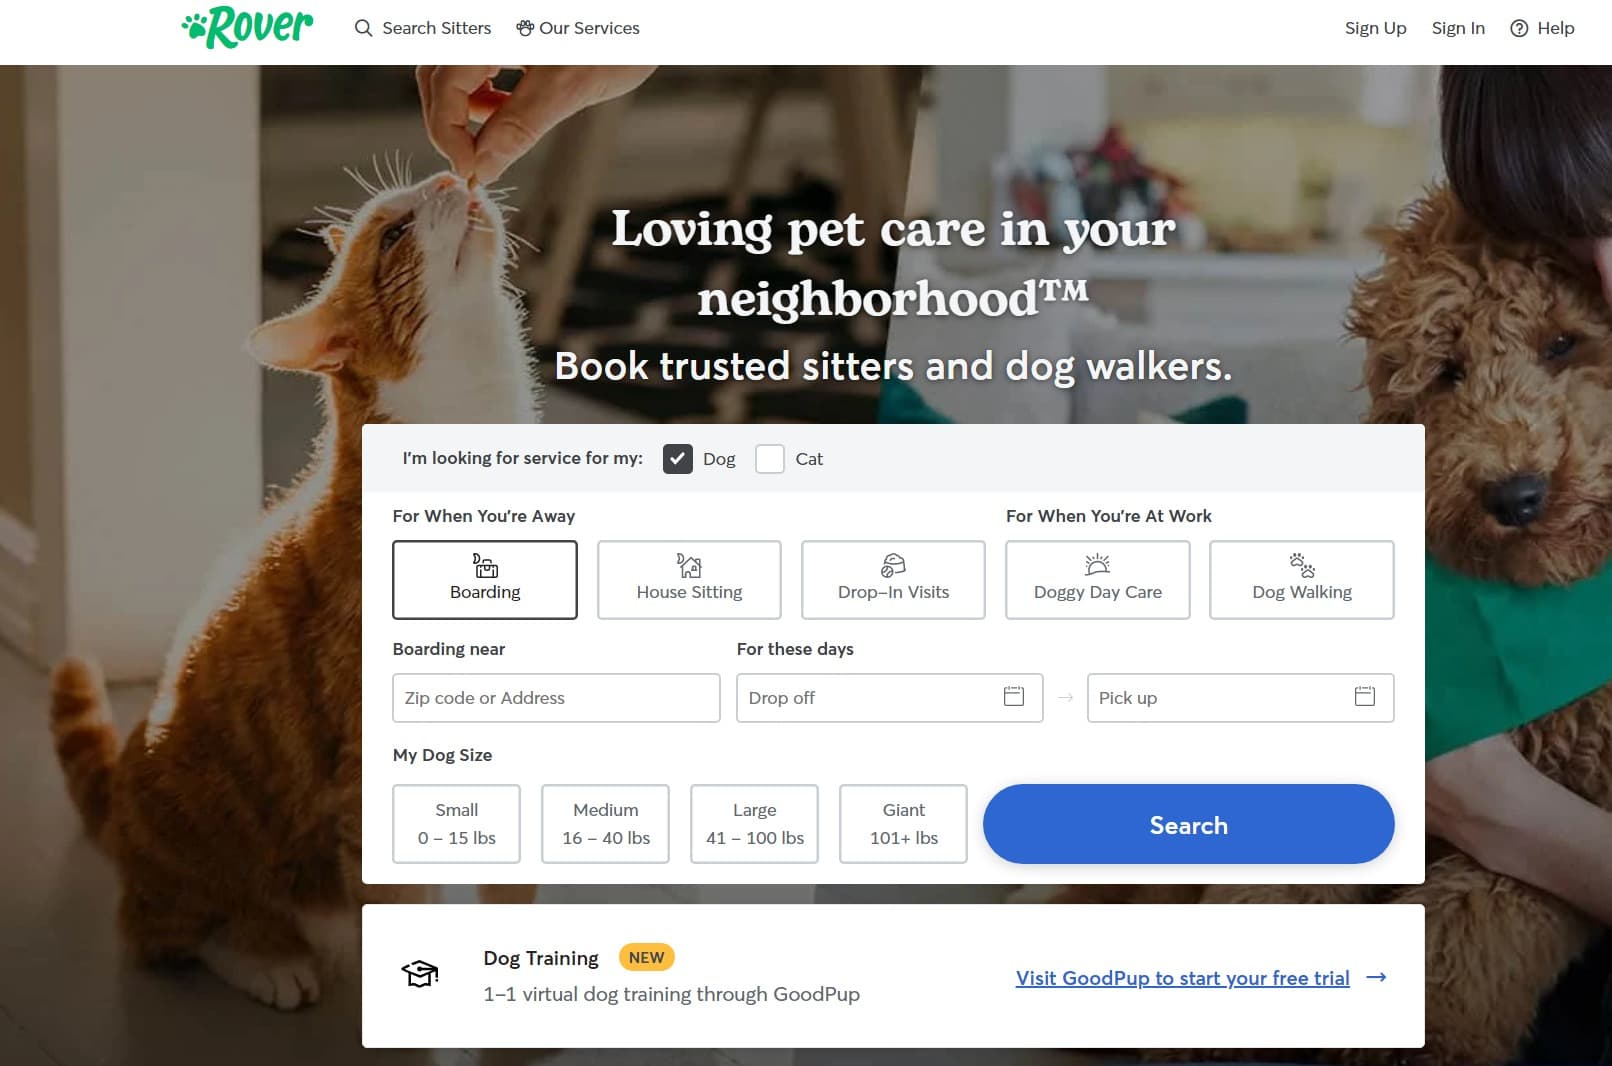Click the Help question mark icon
The image size is (1612, 1066).
pyautogui.click(x=1519, y=28)
